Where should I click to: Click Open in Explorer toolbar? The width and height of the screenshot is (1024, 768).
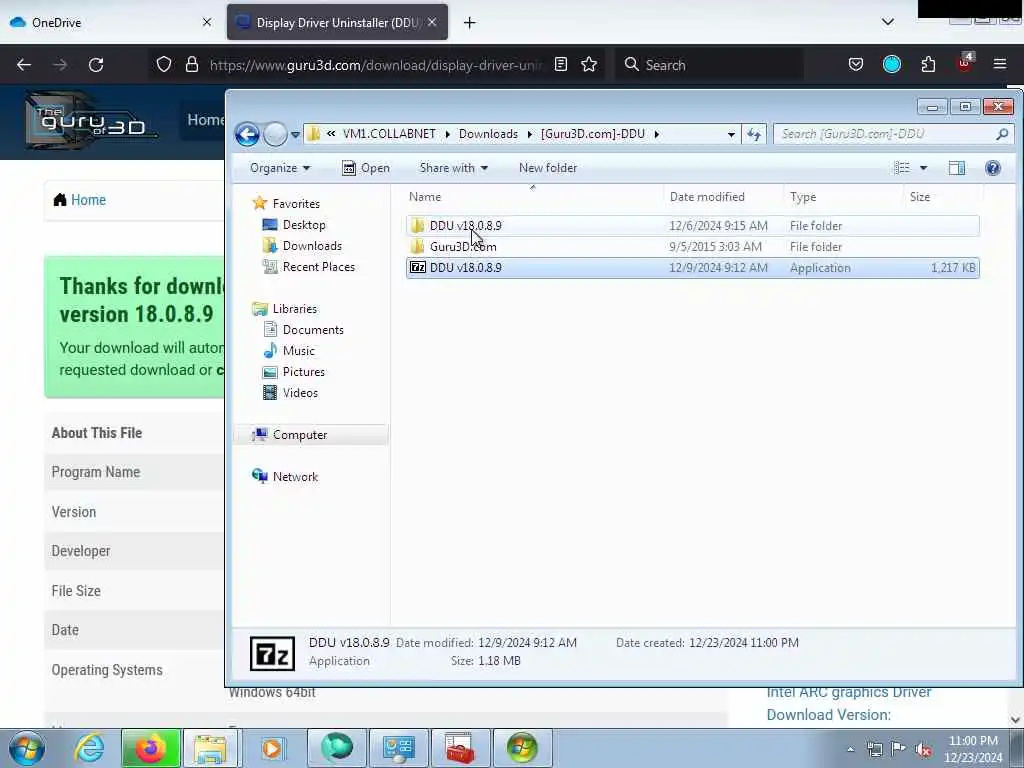(x=366, y=168)
